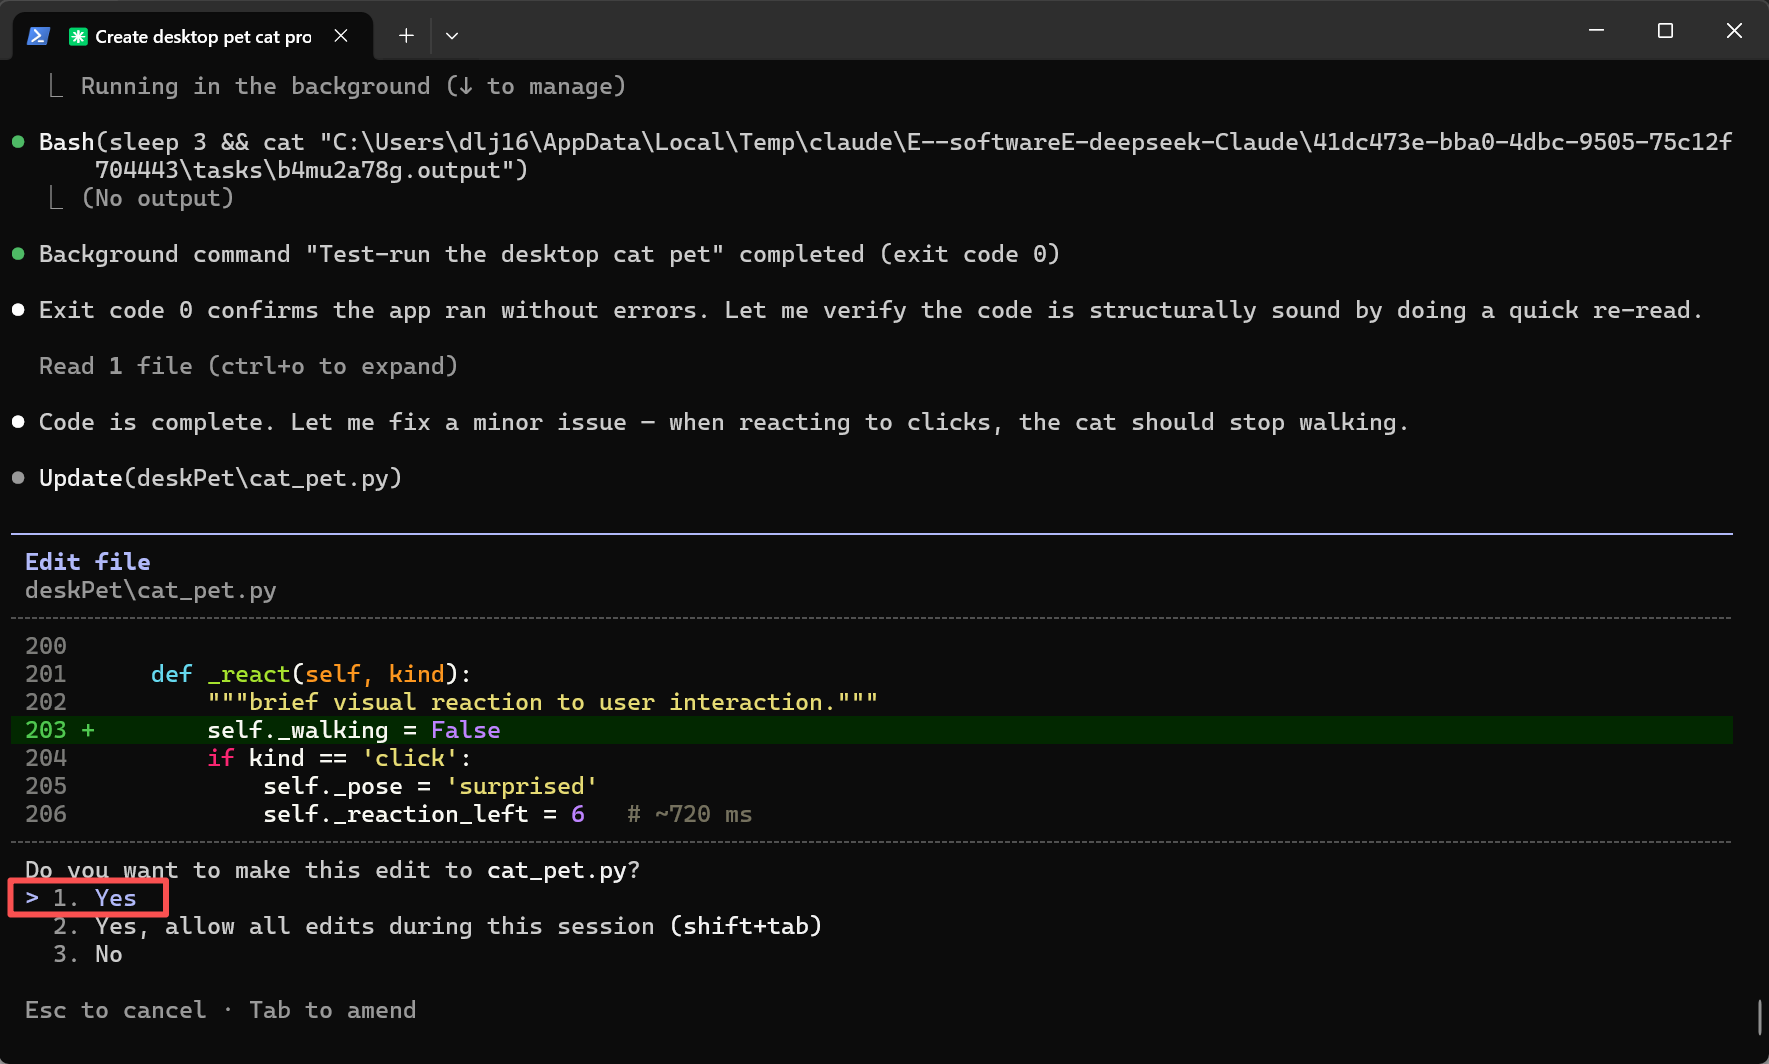Click line number 200 in the diff

pyautogui.click(x=46, y=646)
